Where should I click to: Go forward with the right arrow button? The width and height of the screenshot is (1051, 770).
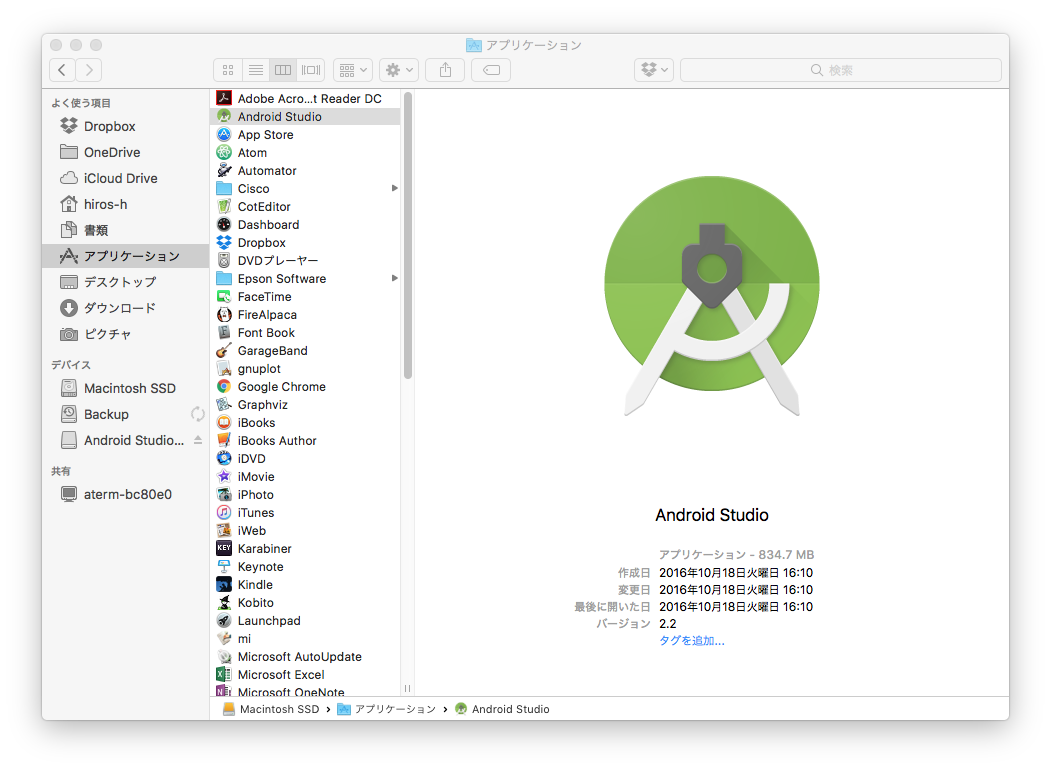pyautogui.click(x=89, y=70)
